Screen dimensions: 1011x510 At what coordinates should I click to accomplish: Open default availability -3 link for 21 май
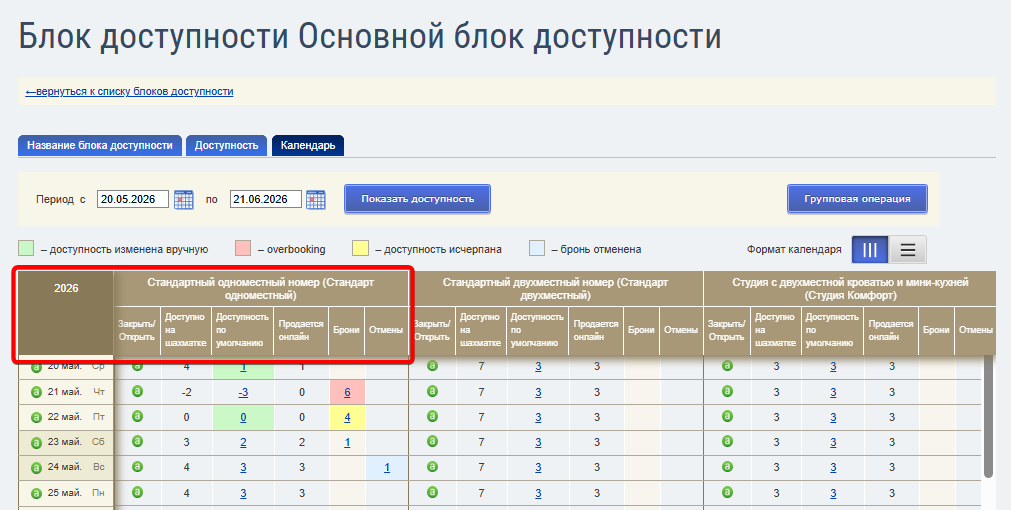pyautogui.click(x=243, y=393)
